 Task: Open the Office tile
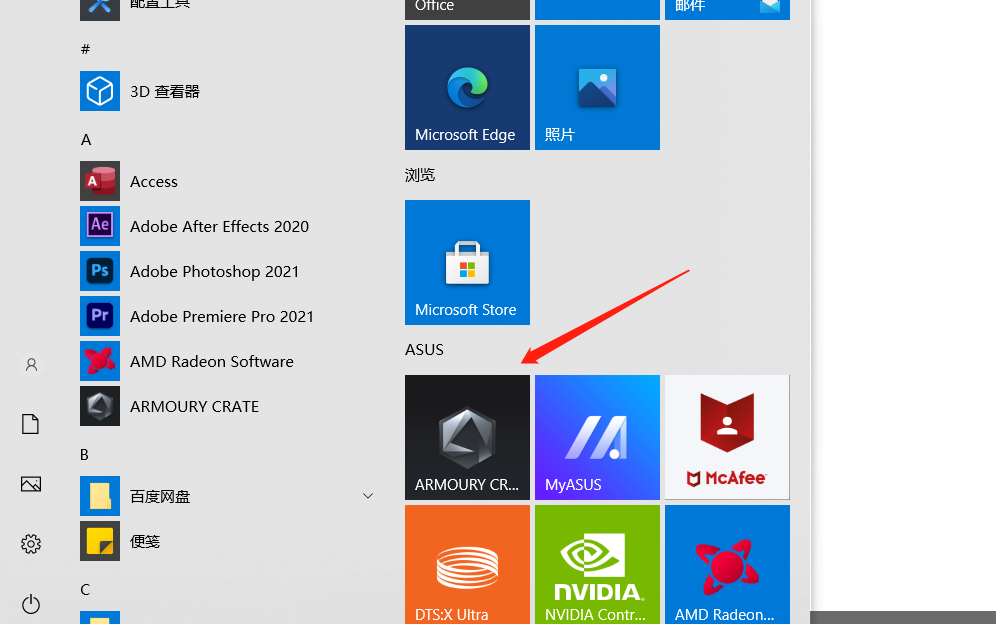468,10
